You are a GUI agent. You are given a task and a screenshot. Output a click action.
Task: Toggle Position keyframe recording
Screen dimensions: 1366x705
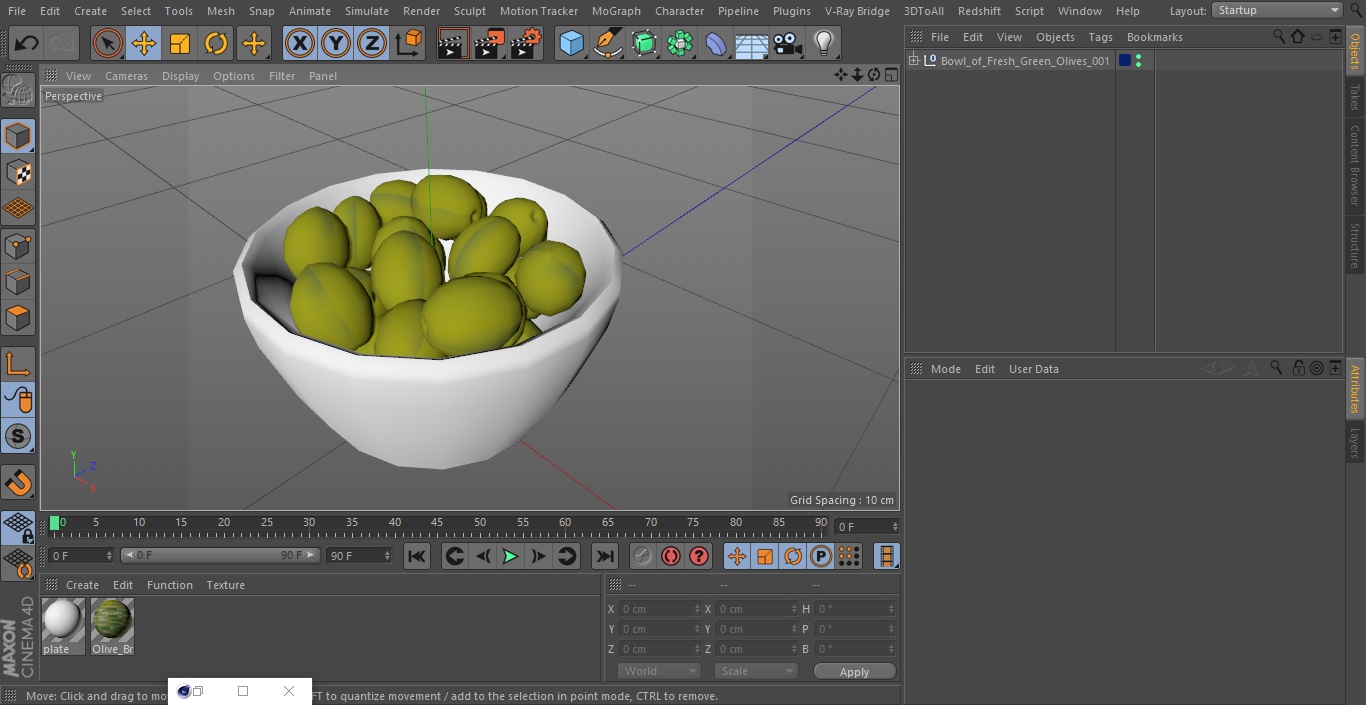[737, 556]
